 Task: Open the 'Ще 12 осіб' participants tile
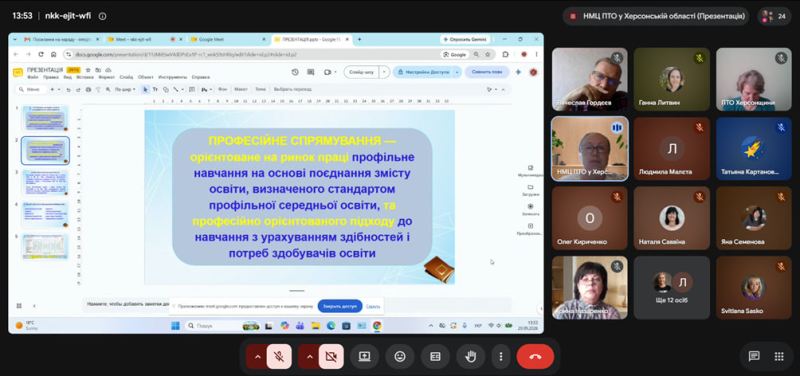pyautogui.click(x=671, y=287)
